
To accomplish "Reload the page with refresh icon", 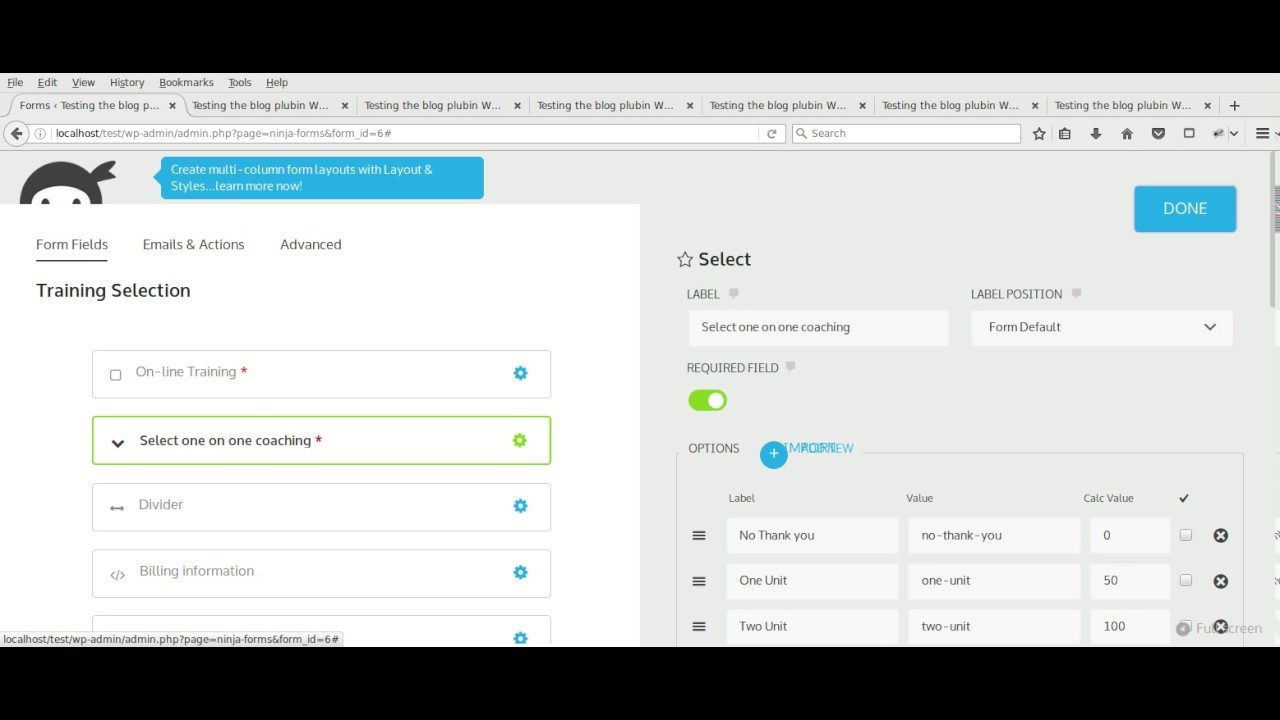I will tap(771, 133).
